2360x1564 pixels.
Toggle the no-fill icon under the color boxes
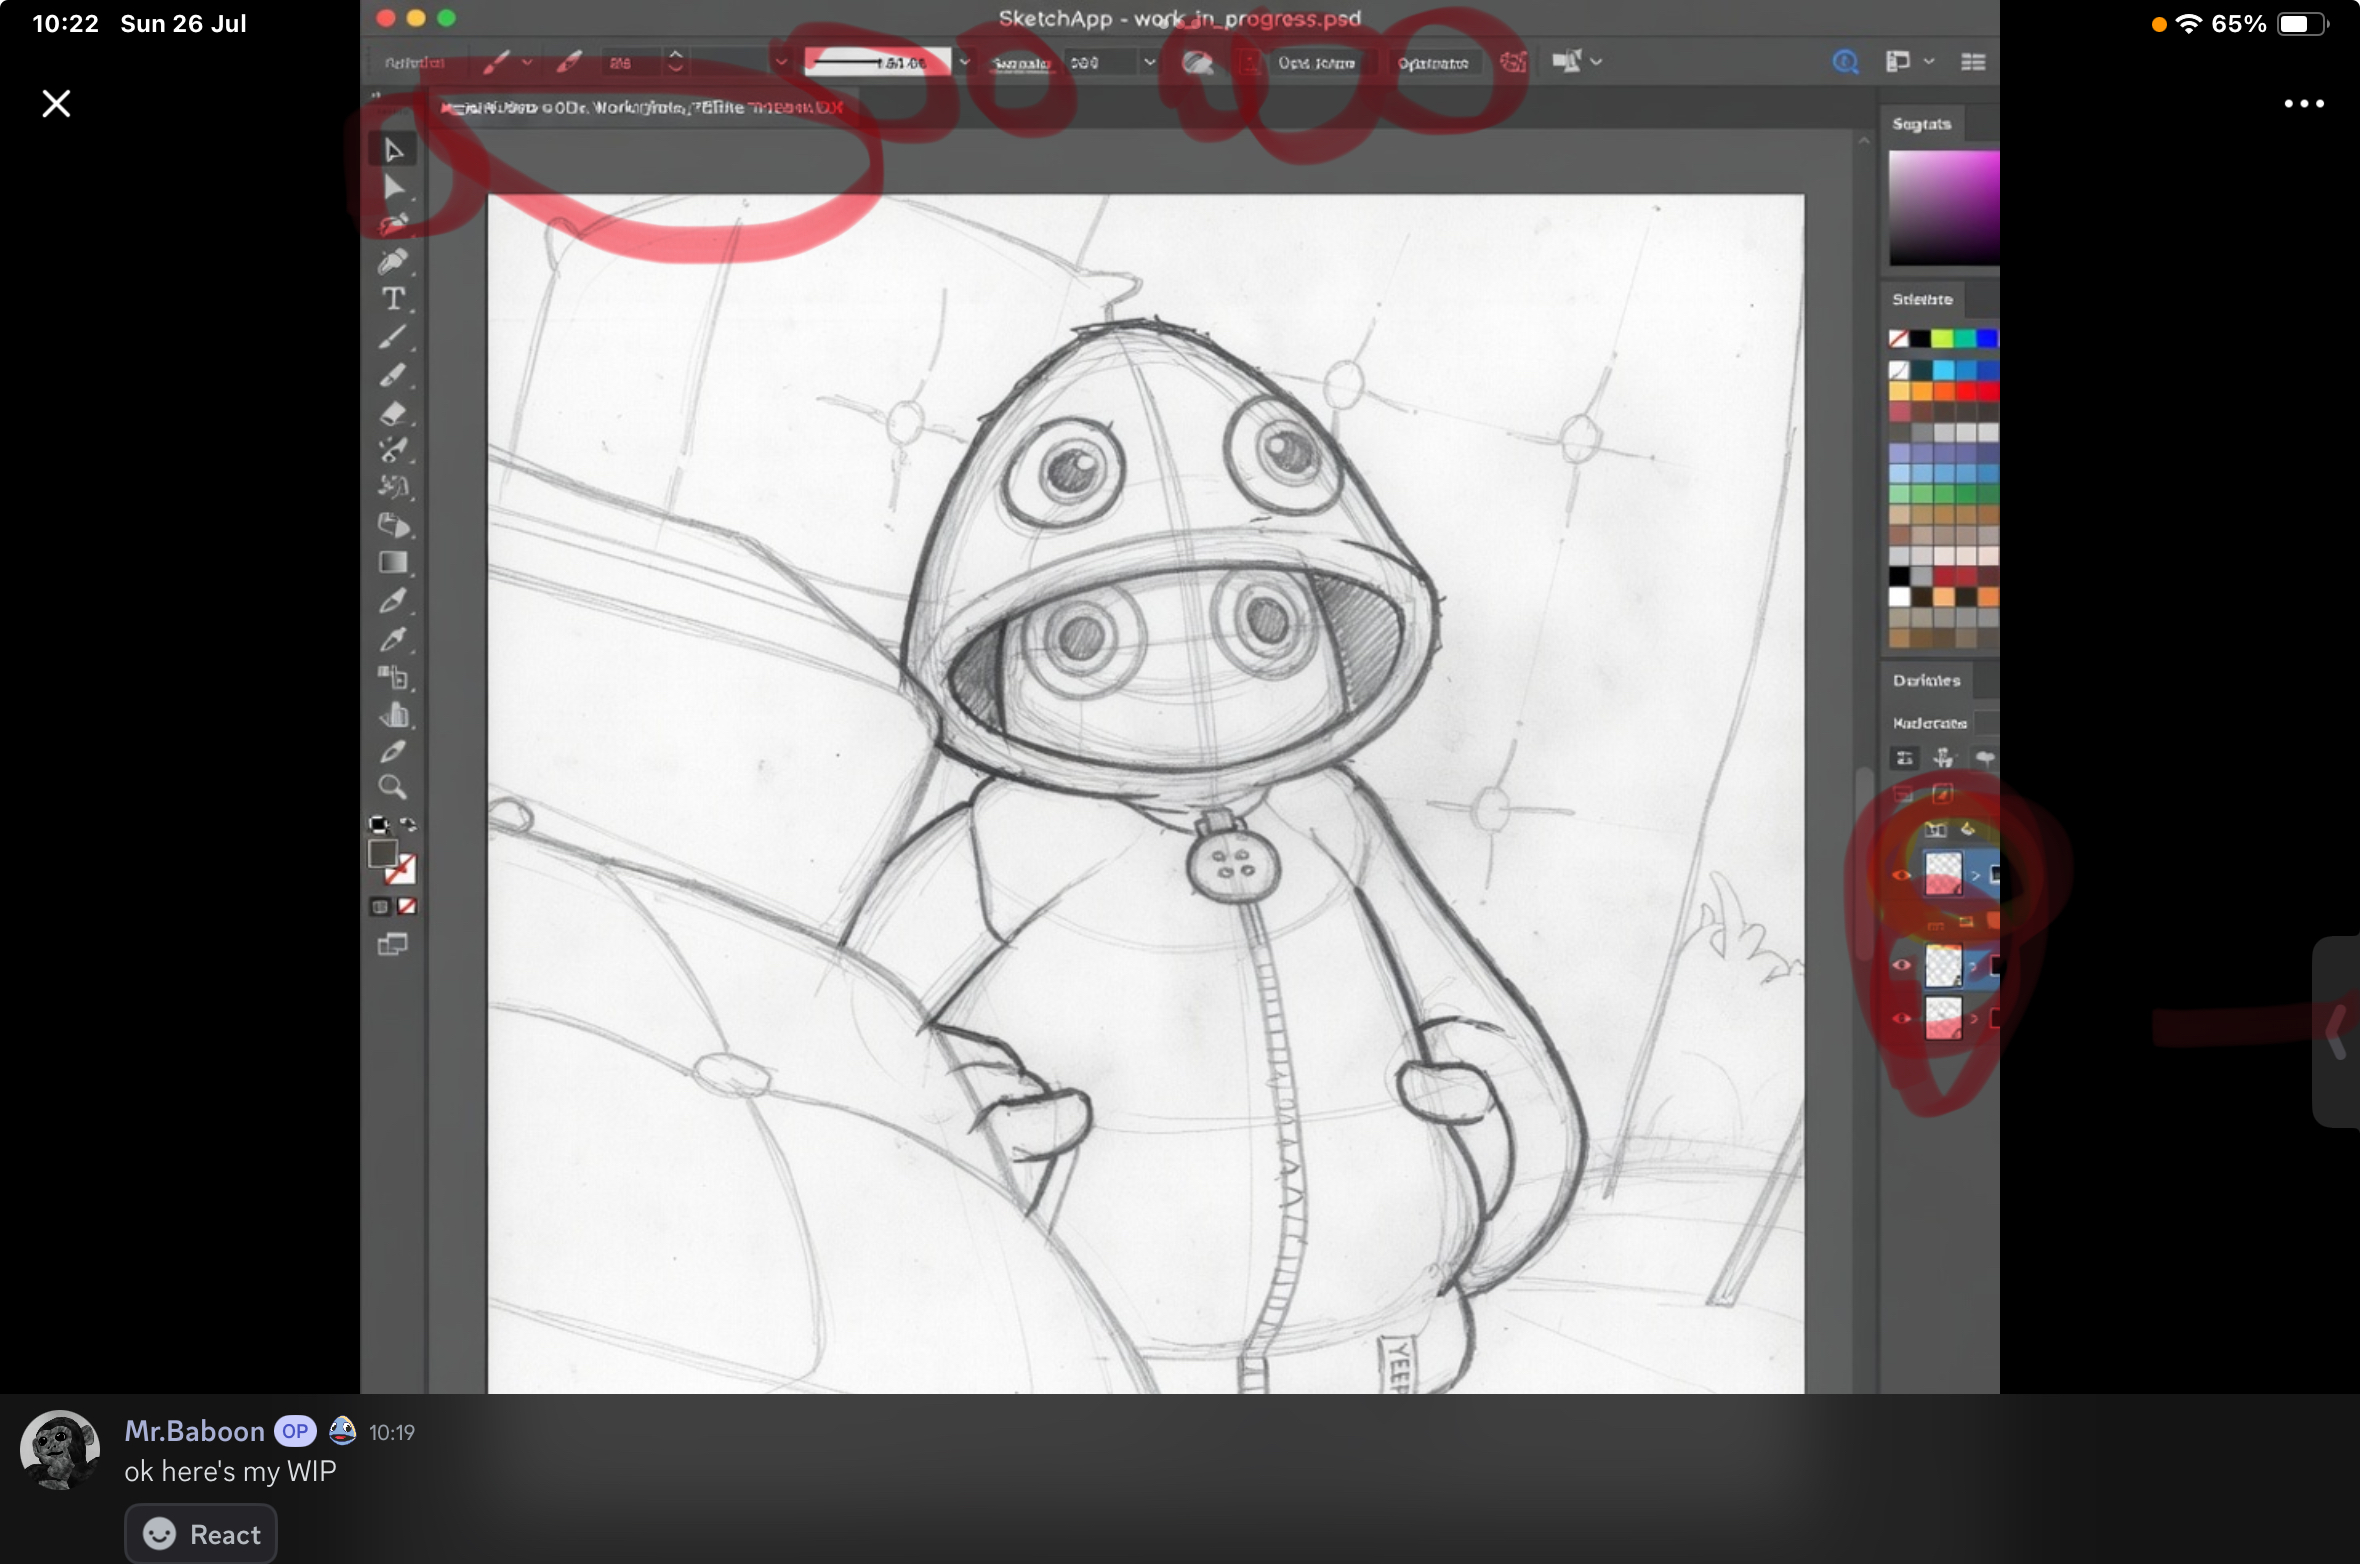coord(407,906)
